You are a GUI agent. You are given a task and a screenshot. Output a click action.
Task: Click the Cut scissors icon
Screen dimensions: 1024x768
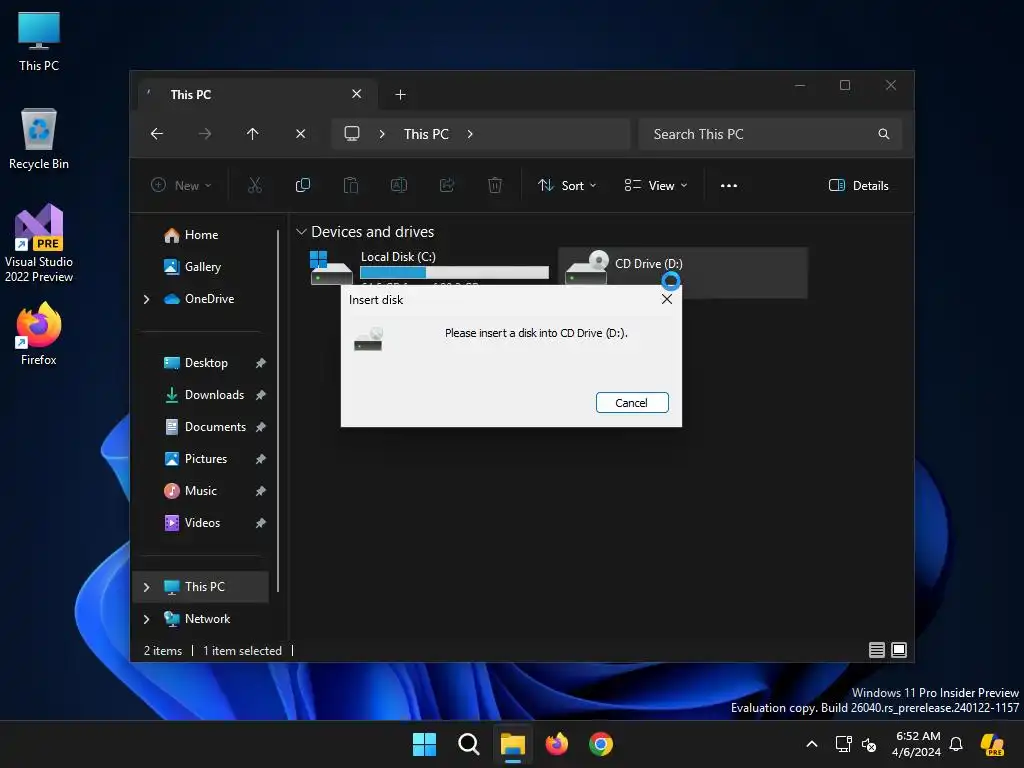point(255,185)
